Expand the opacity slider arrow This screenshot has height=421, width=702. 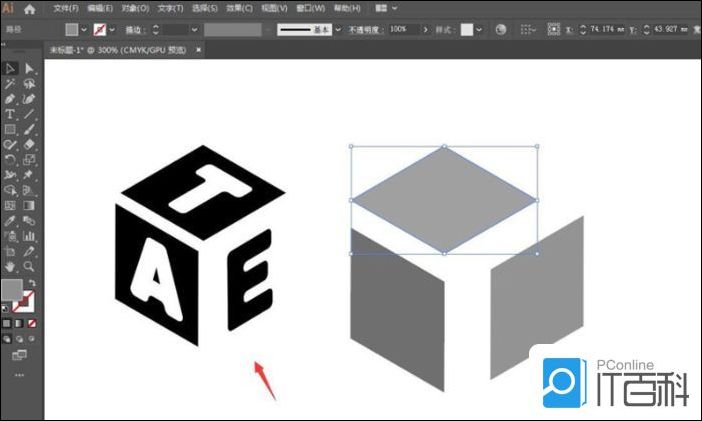tap(425, 30)
